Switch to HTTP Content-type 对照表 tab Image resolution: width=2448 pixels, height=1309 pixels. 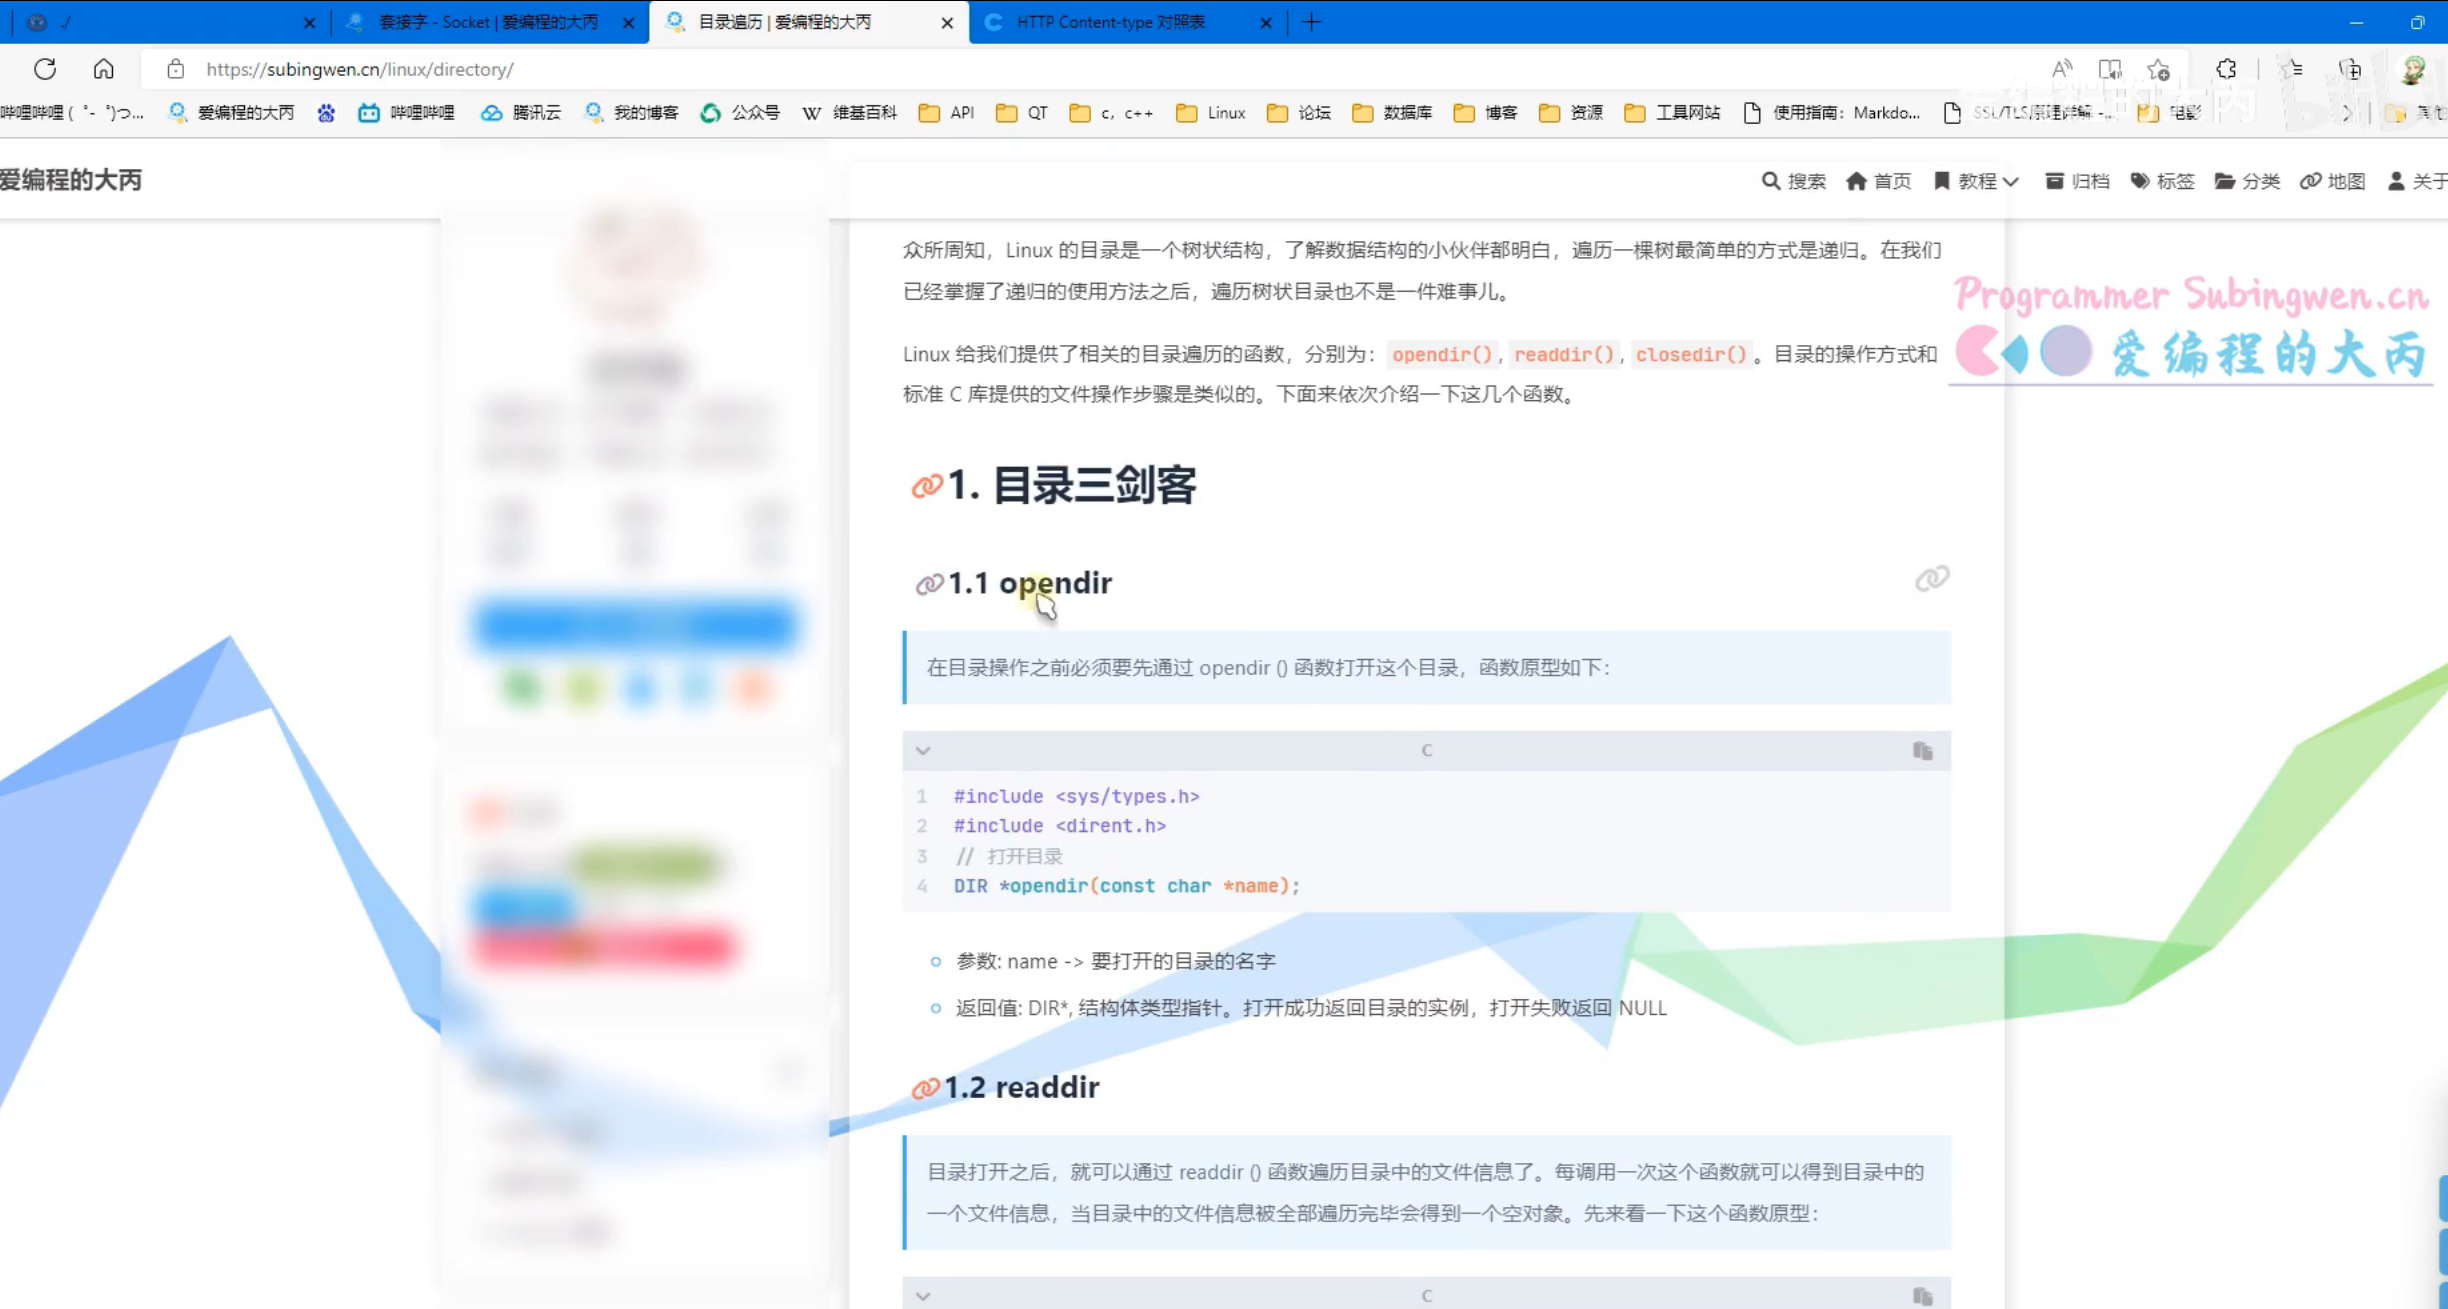pyautogui.click(x=1110, y=22)
